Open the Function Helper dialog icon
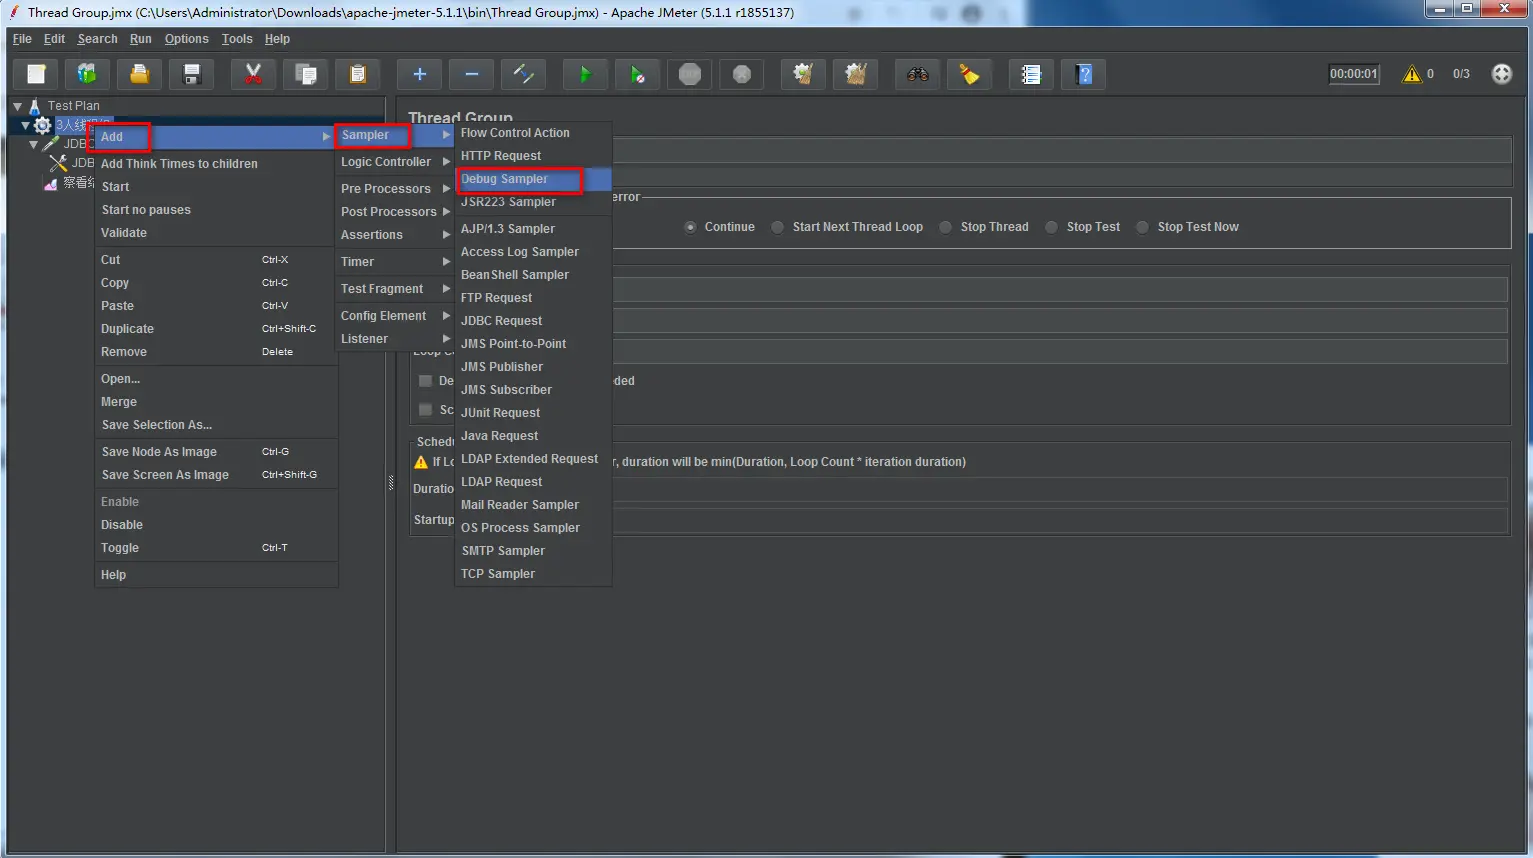The height and width of the screenshot is (858, 1533). [1031, 74]
